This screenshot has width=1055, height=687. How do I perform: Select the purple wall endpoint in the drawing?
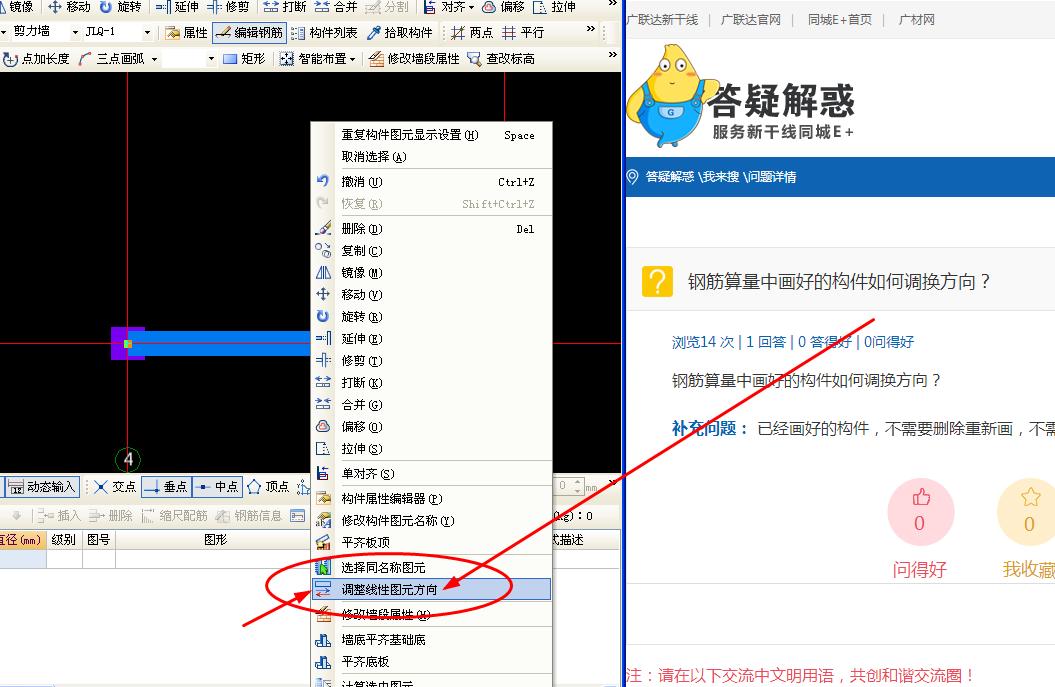[127, 343]
